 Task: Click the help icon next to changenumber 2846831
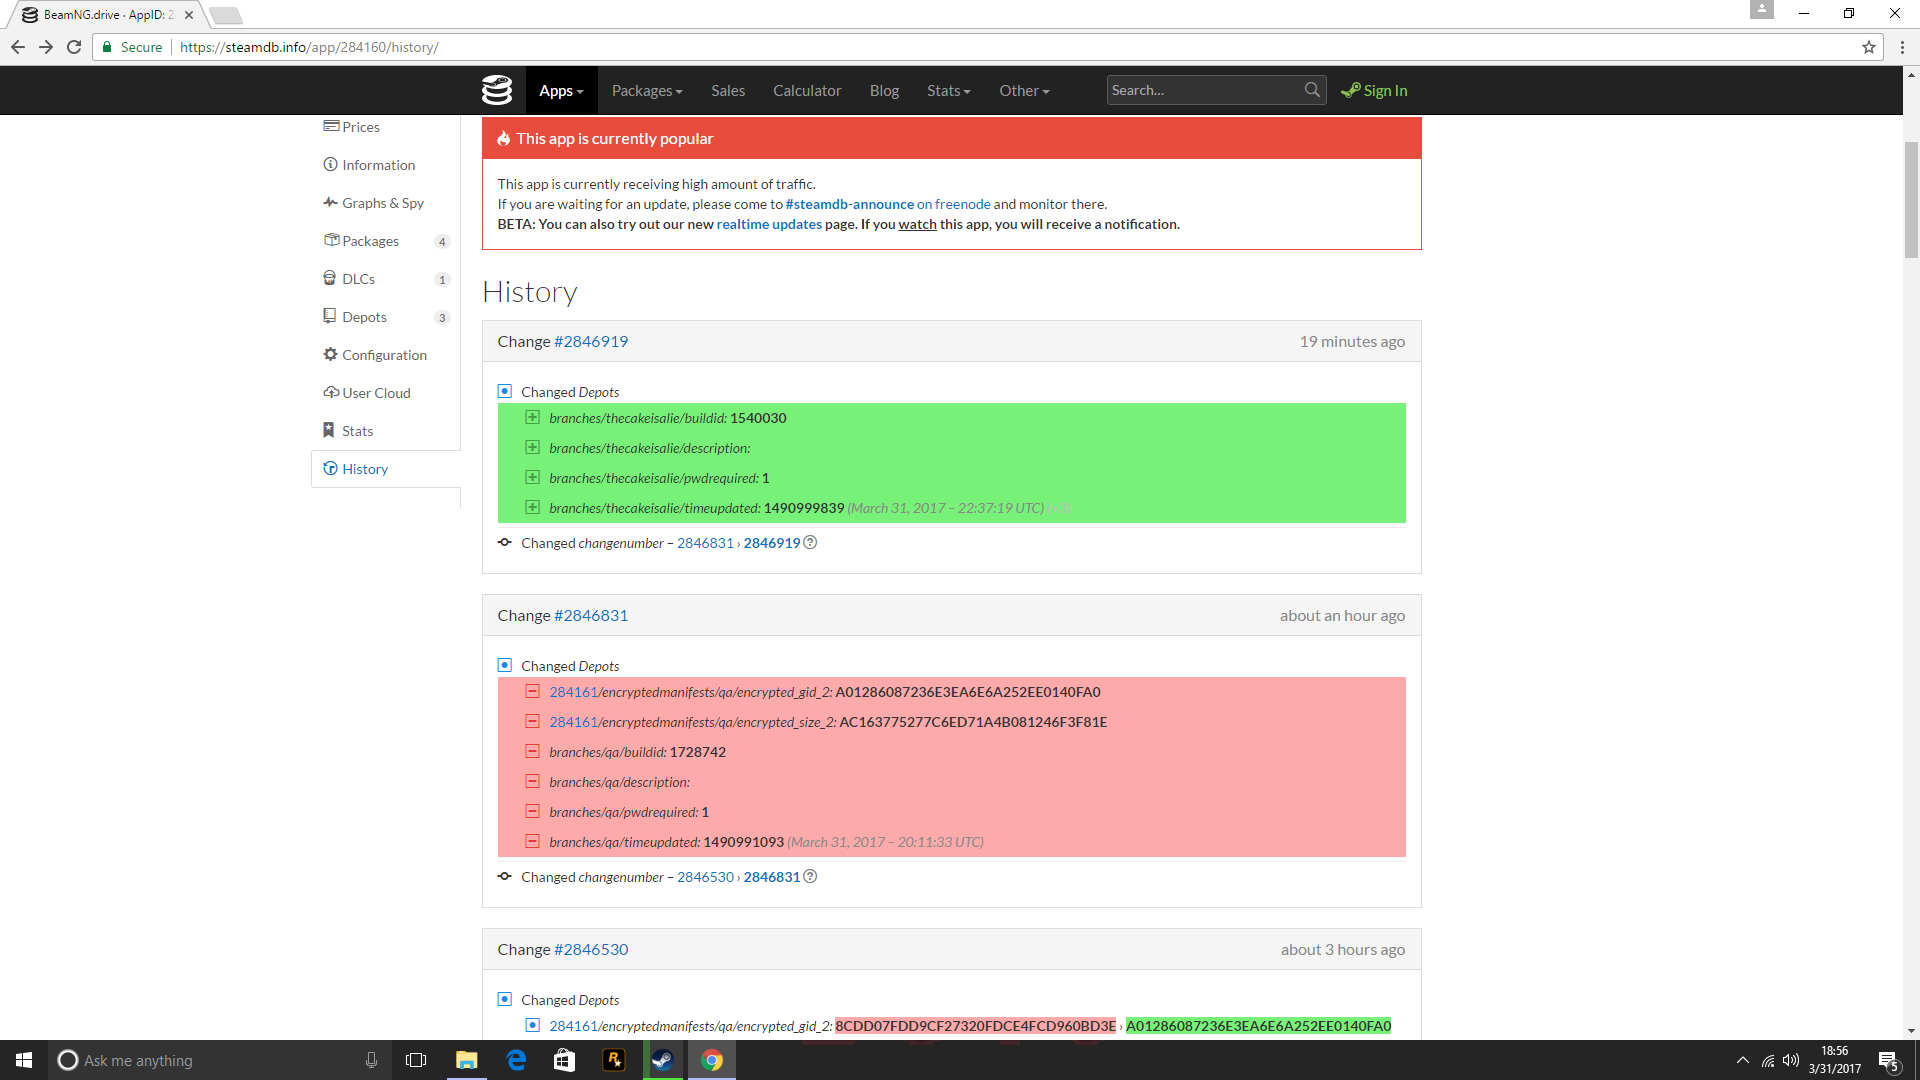tap(810, 877)
